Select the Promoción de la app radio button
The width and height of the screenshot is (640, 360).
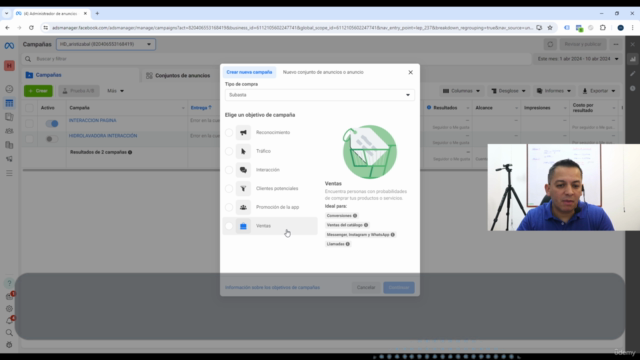click(x=229, y=207)
